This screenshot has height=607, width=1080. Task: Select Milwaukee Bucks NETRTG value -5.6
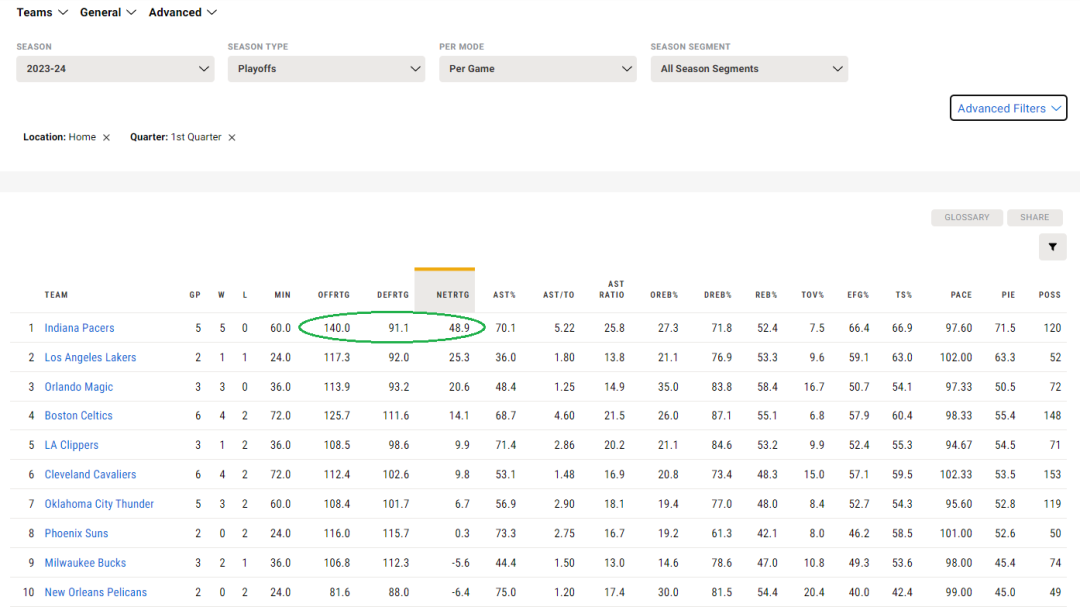coord(461,563)
